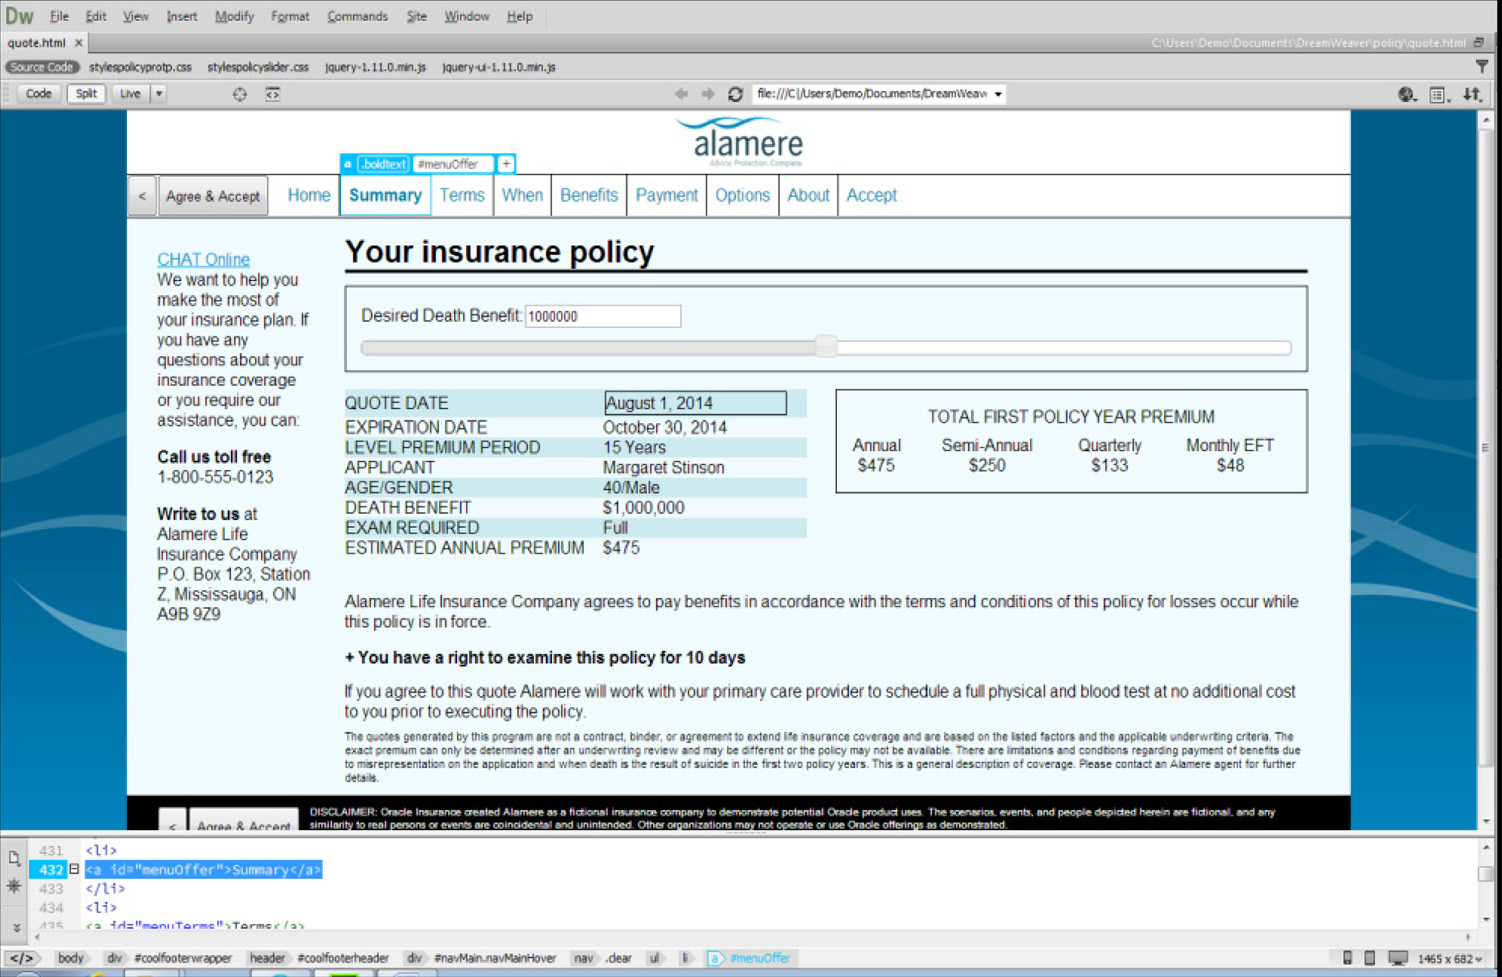
Task: Collapse code block at line 432
Action: coord(74,870)
